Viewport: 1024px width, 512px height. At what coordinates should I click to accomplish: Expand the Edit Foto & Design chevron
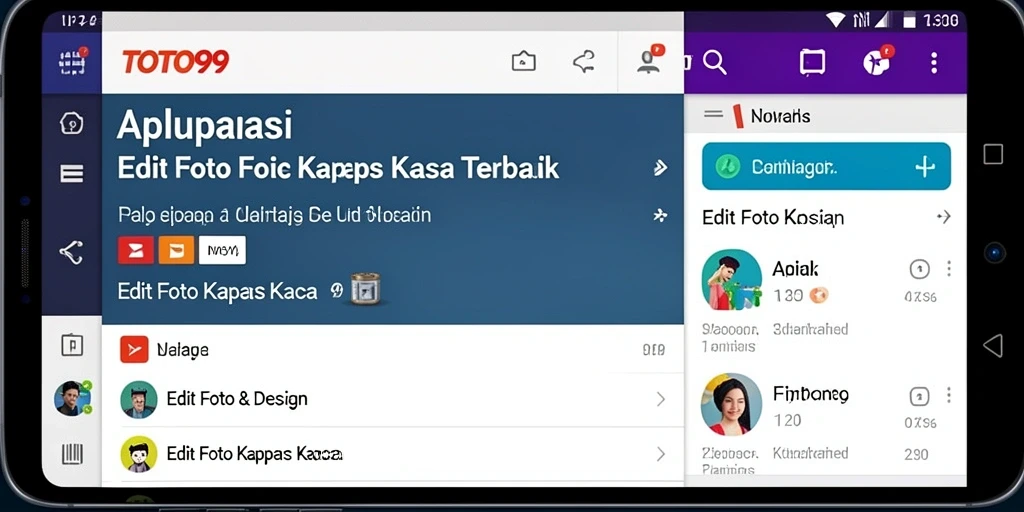[x=660, y=399]
